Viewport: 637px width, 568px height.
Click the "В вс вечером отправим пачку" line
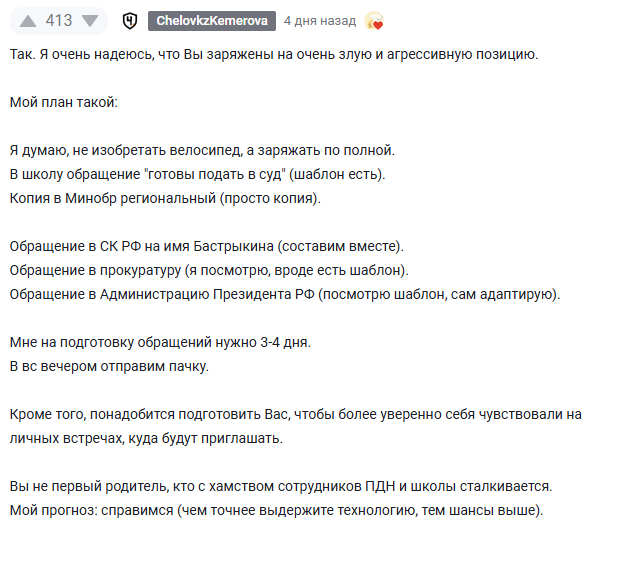109,366
